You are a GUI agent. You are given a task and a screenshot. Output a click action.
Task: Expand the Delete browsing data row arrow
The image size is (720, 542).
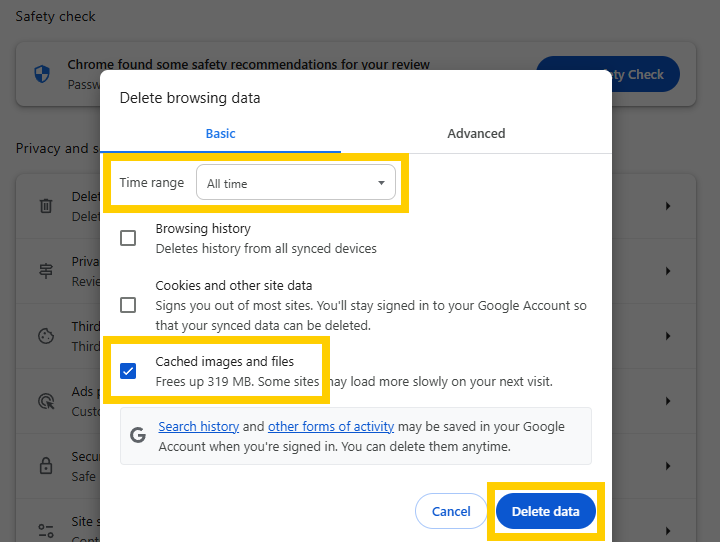tap(668, 206)
